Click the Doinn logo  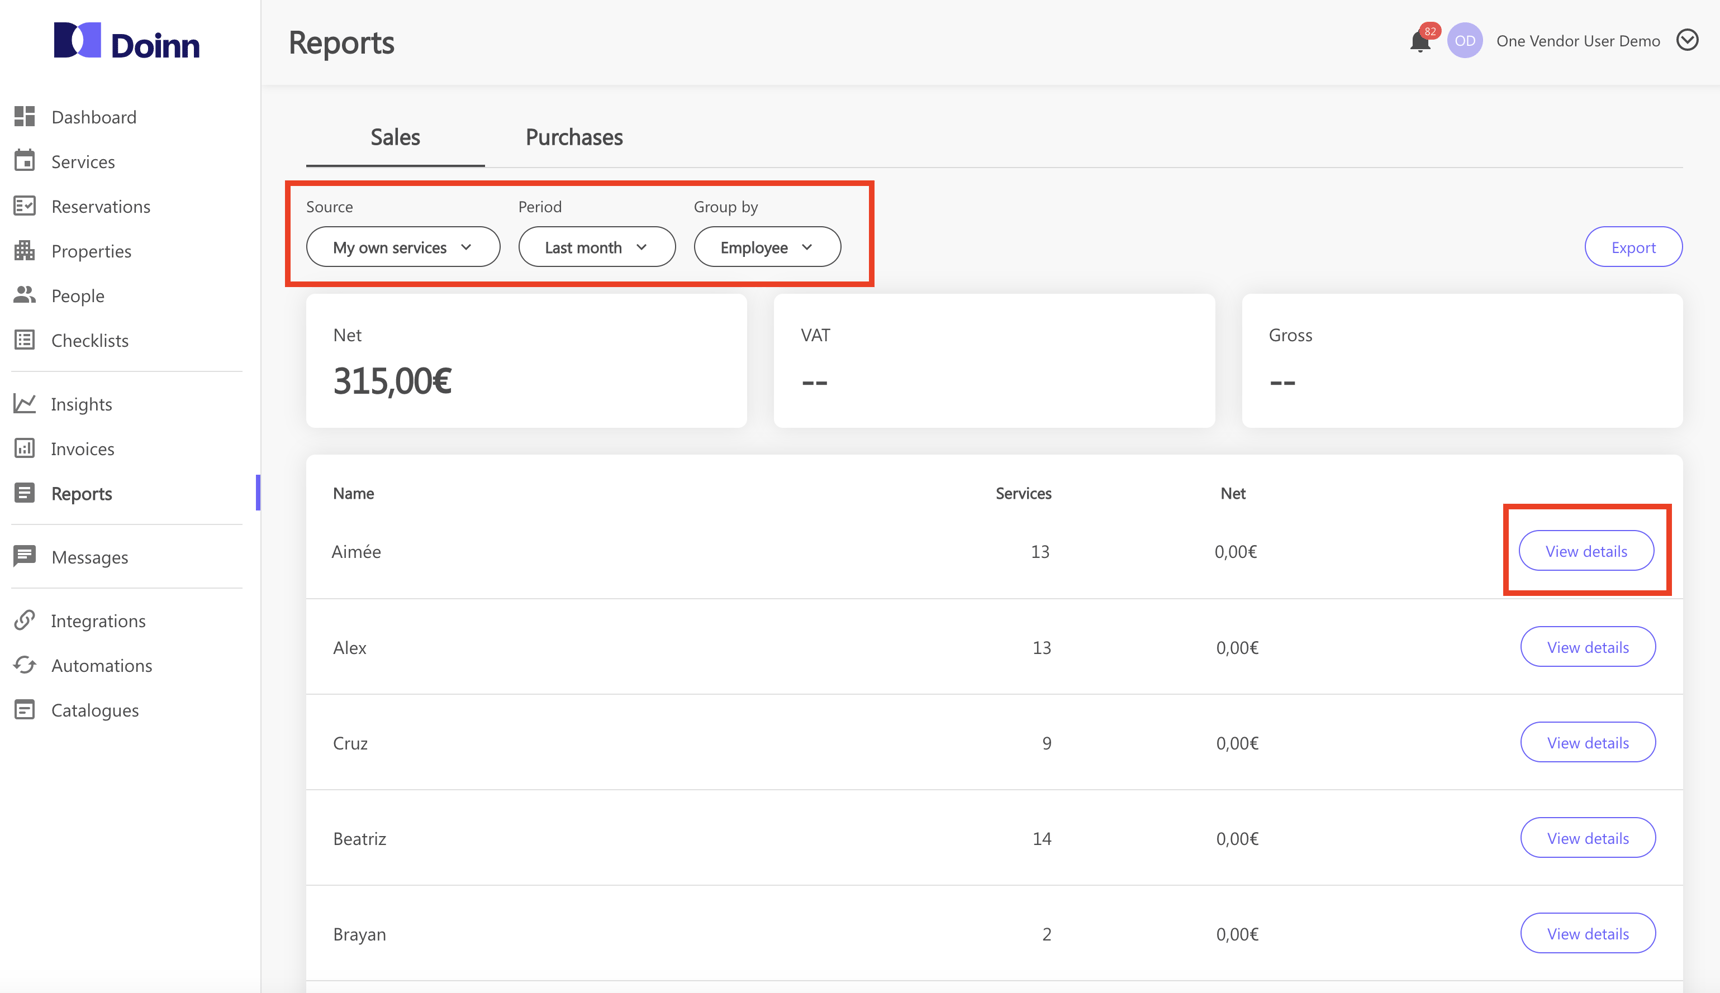click(x=126, y=42)
